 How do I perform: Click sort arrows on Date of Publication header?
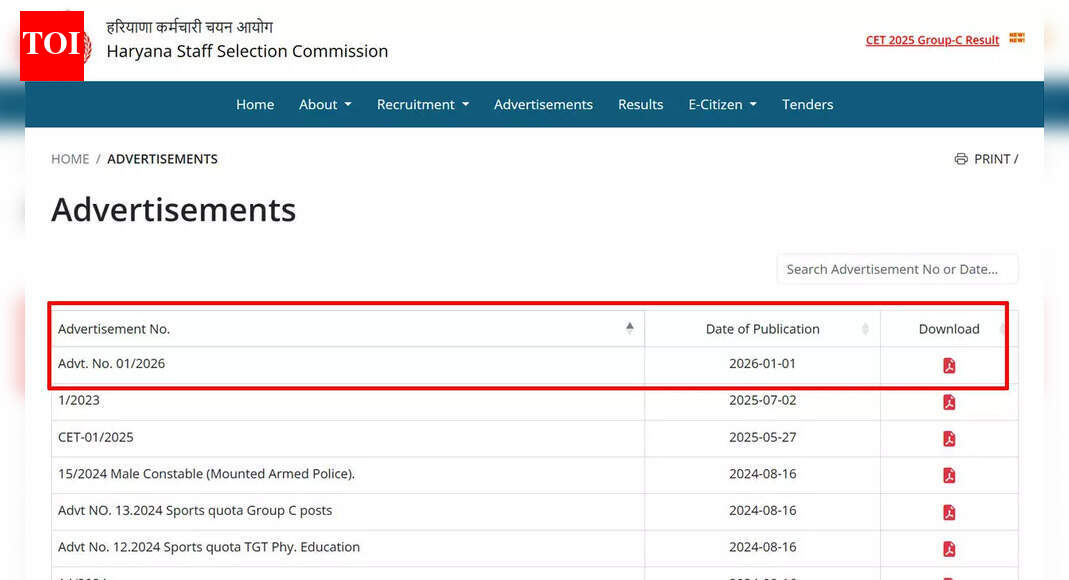[x=863, y=329]
